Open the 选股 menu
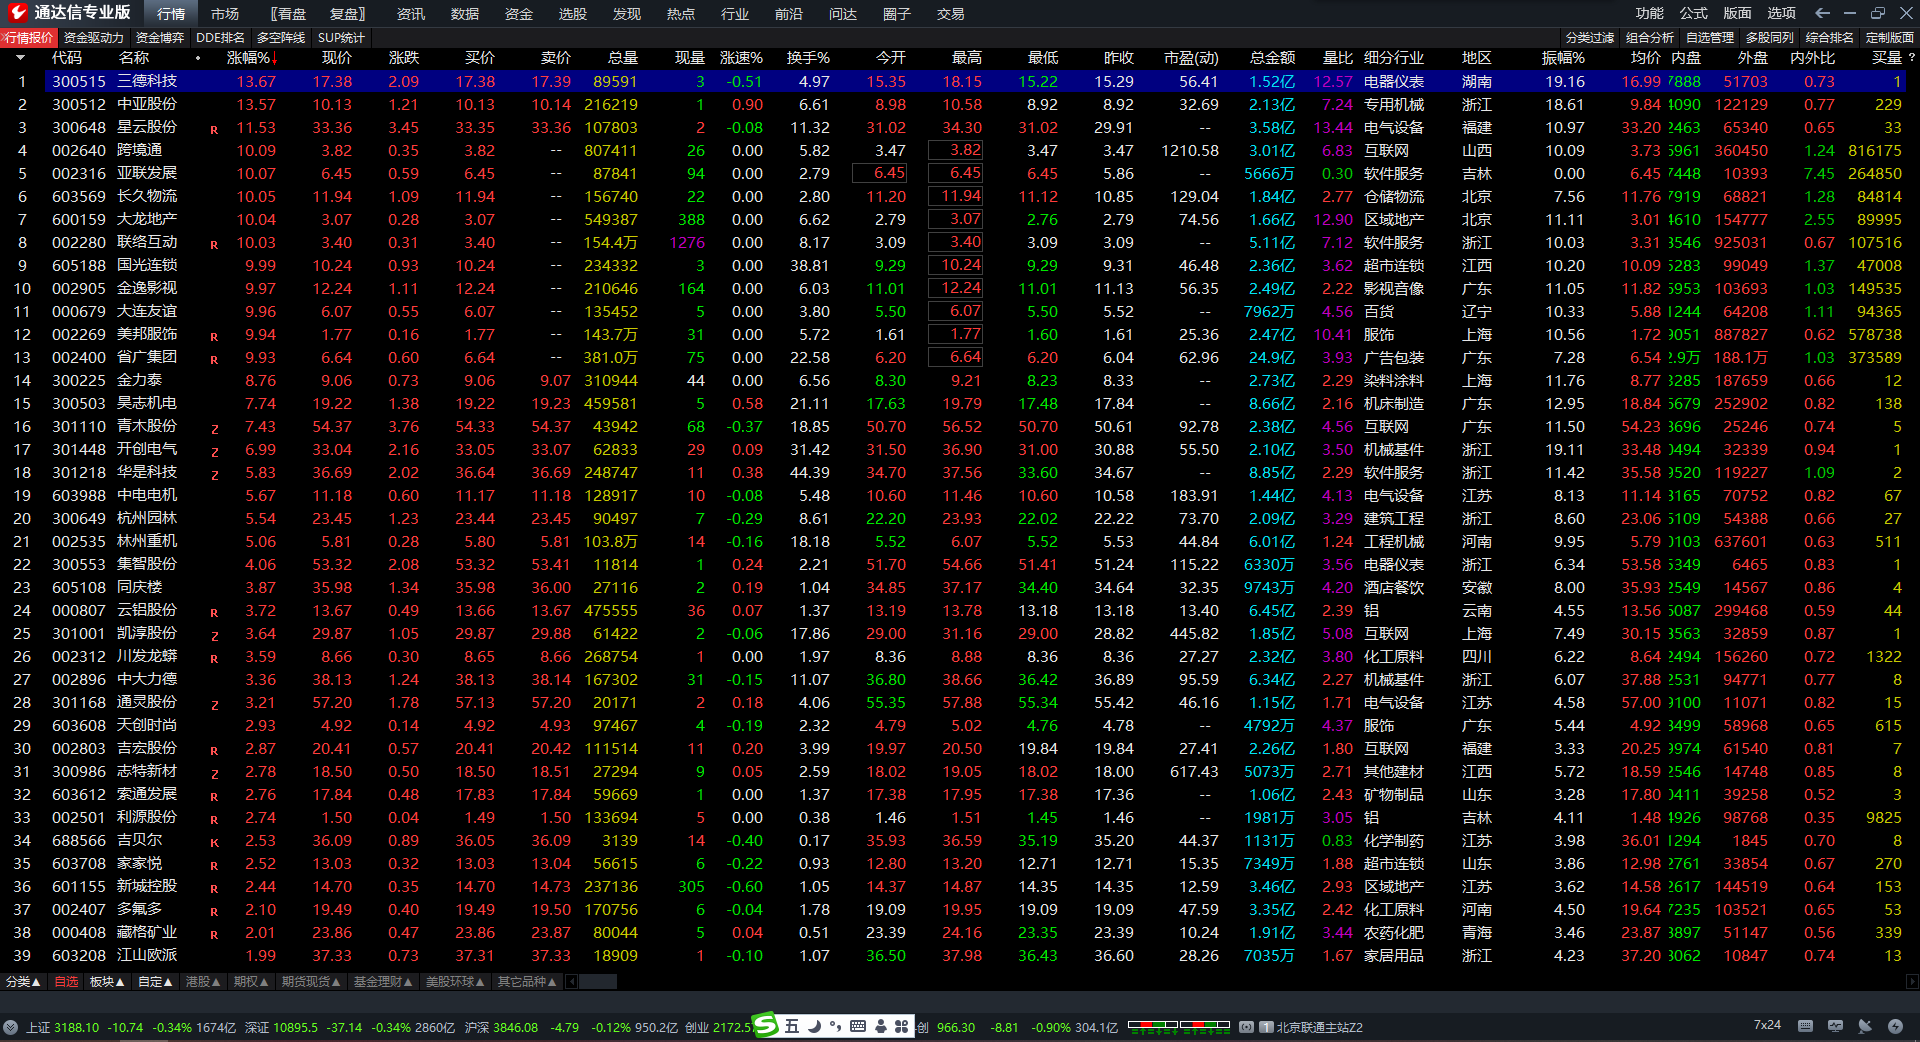This screenshot has height=1042, width=1920. (573, 14)
